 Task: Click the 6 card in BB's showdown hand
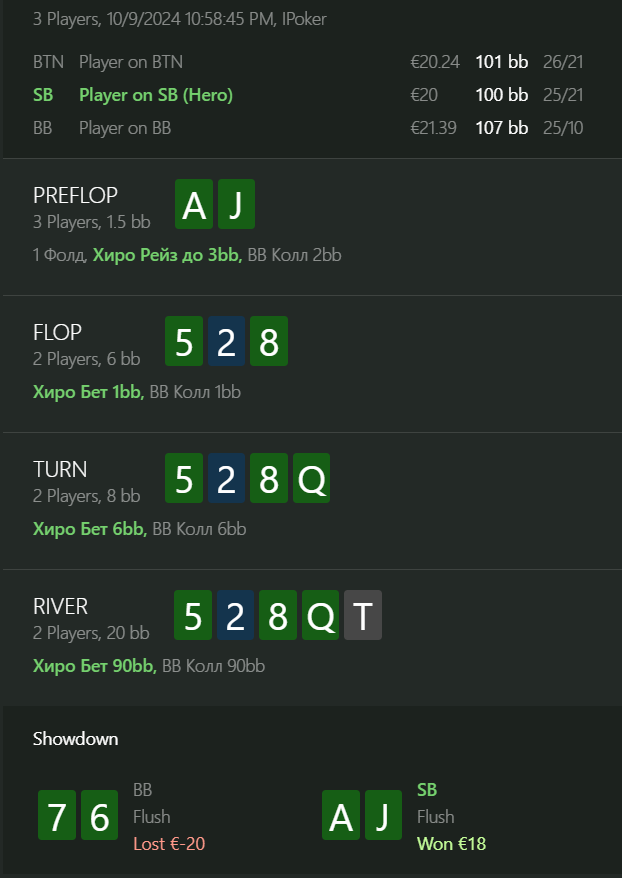99,816
